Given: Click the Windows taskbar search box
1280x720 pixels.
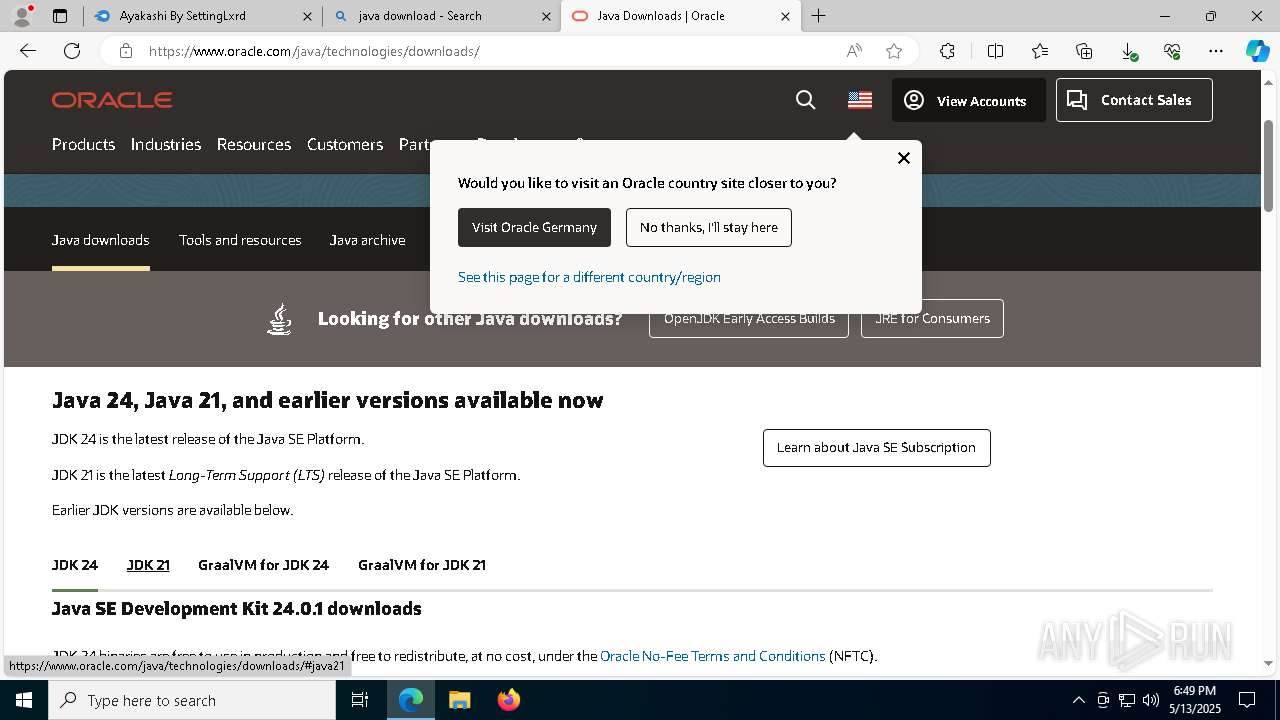Looking at the screenshot, I should pos(192,700).
